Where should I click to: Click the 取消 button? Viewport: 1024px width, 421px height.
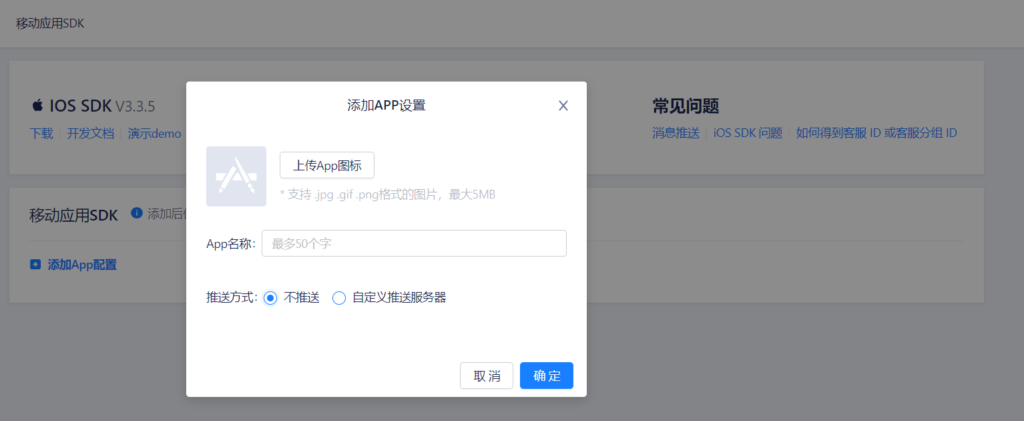click(487, 376)
